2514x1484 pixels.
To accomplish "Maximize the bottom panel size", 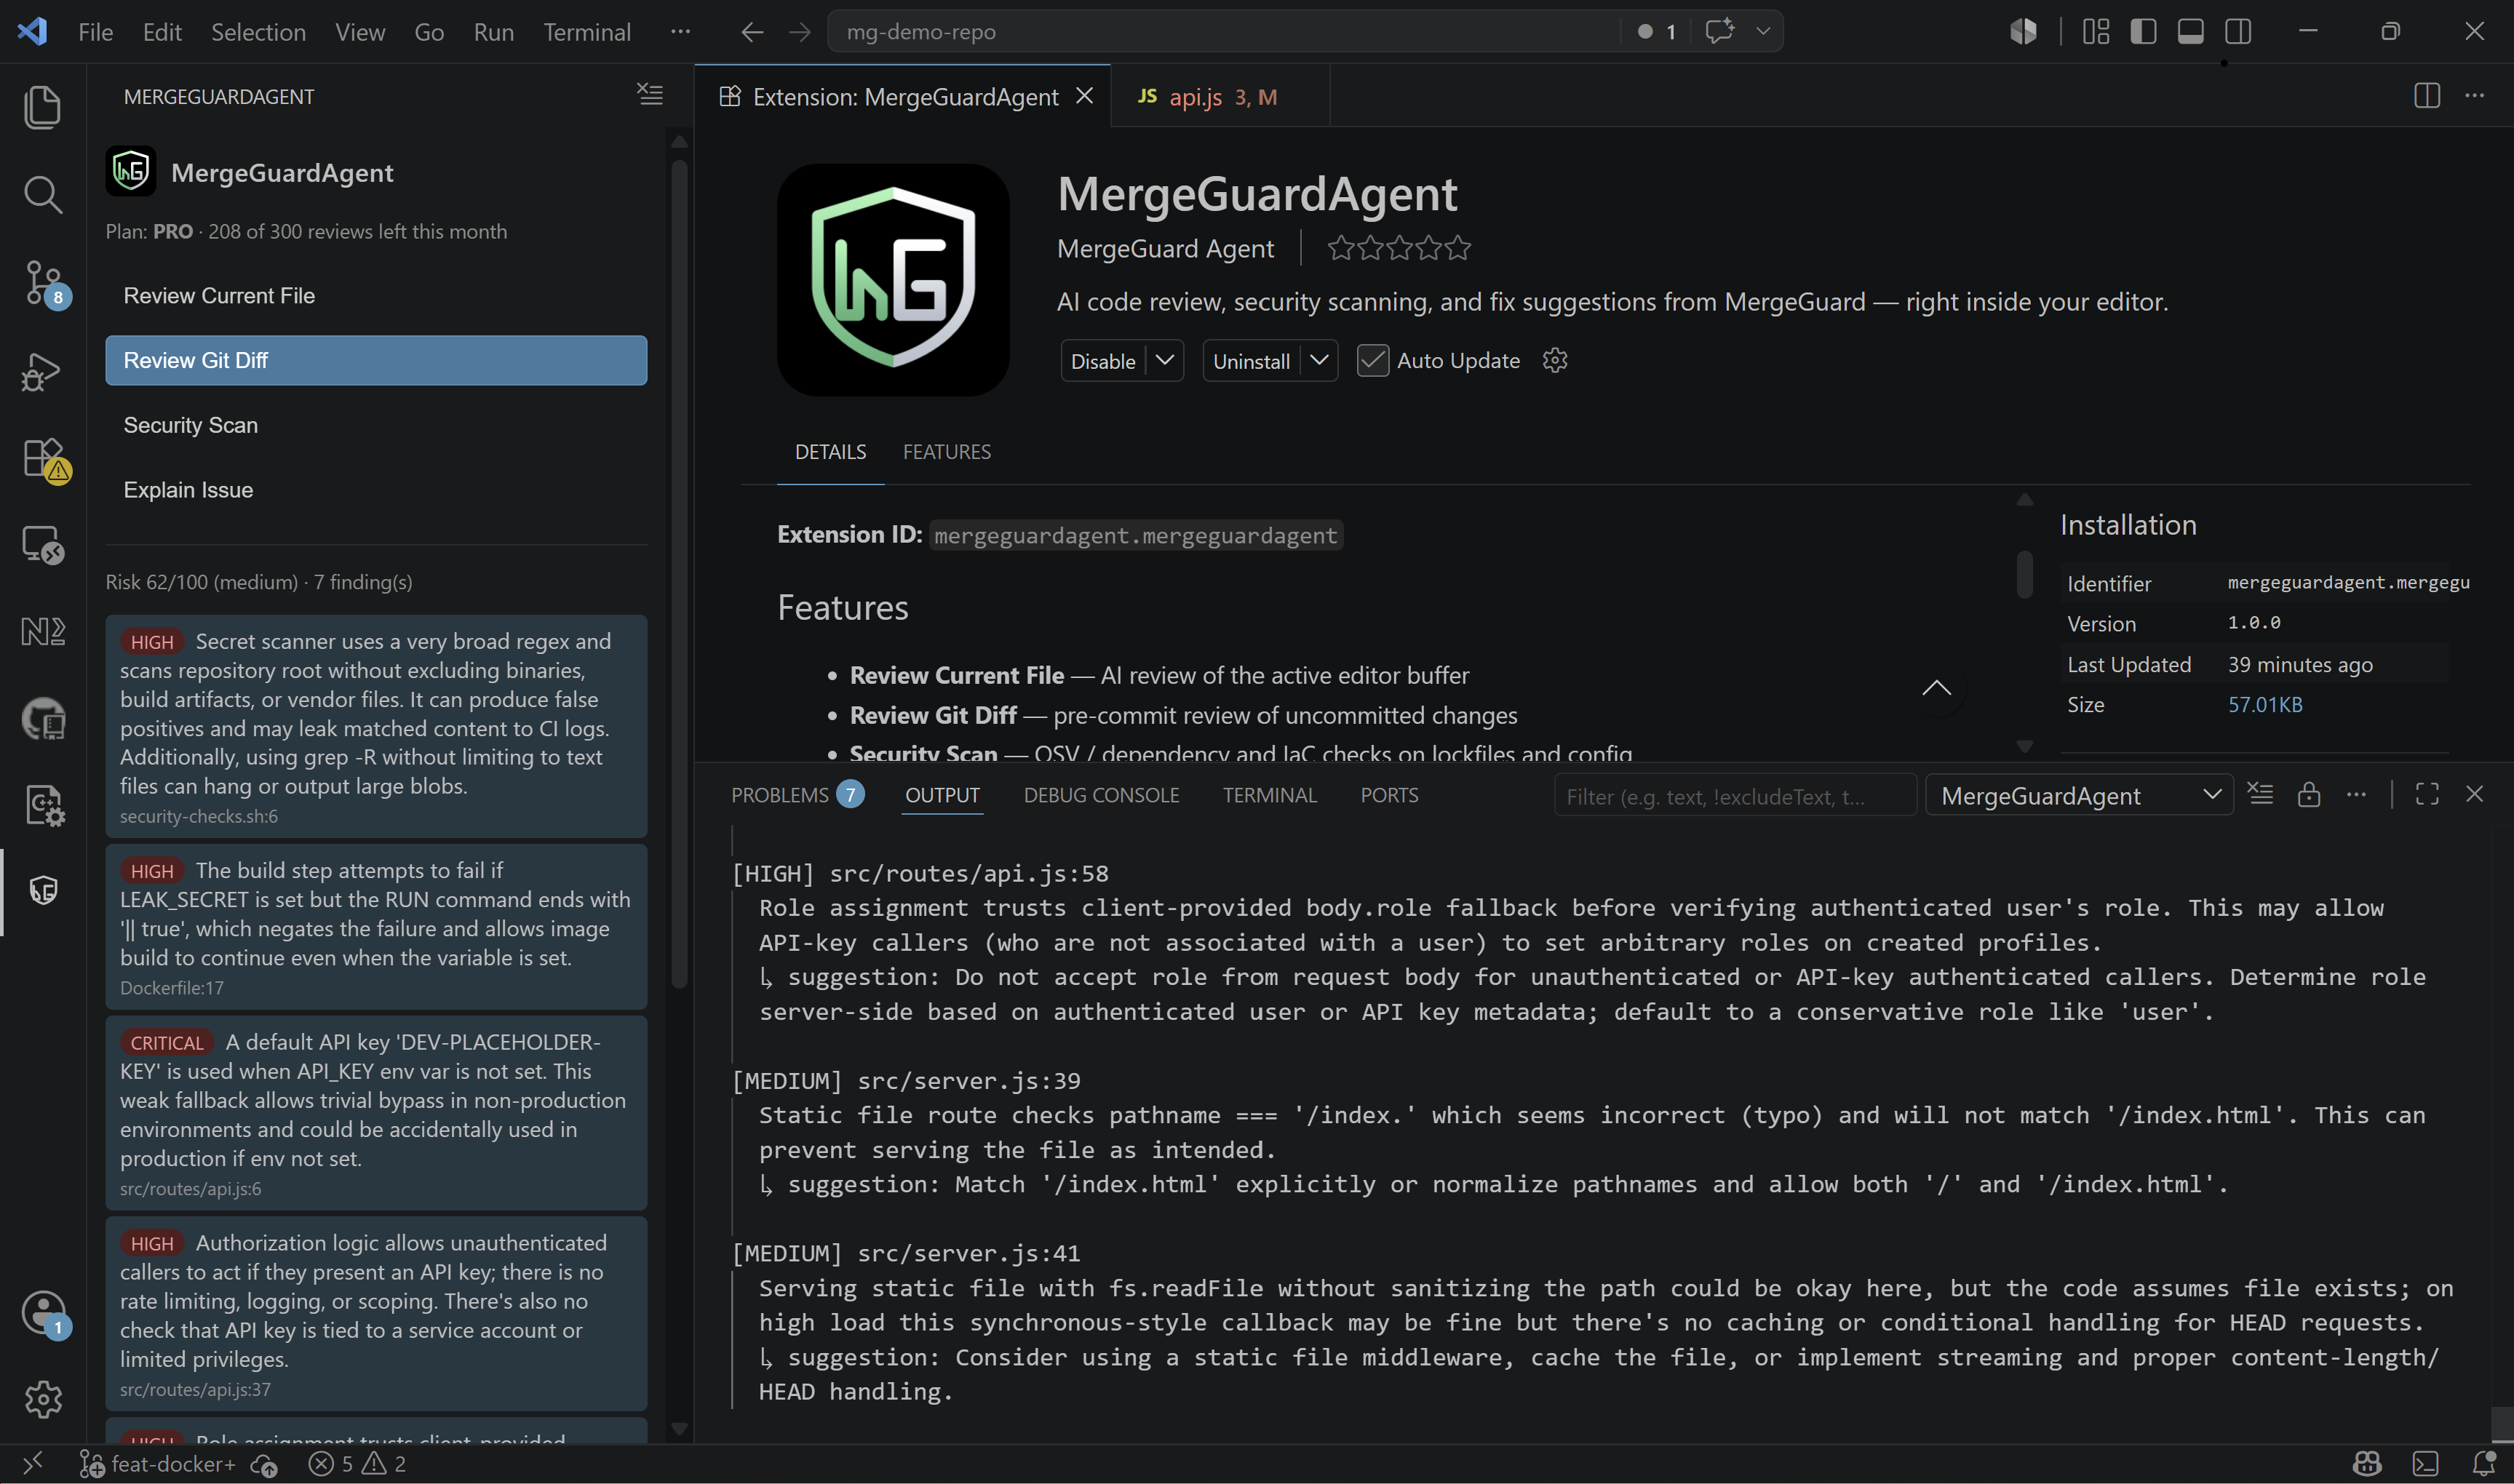I will (x=2426, y=795).
